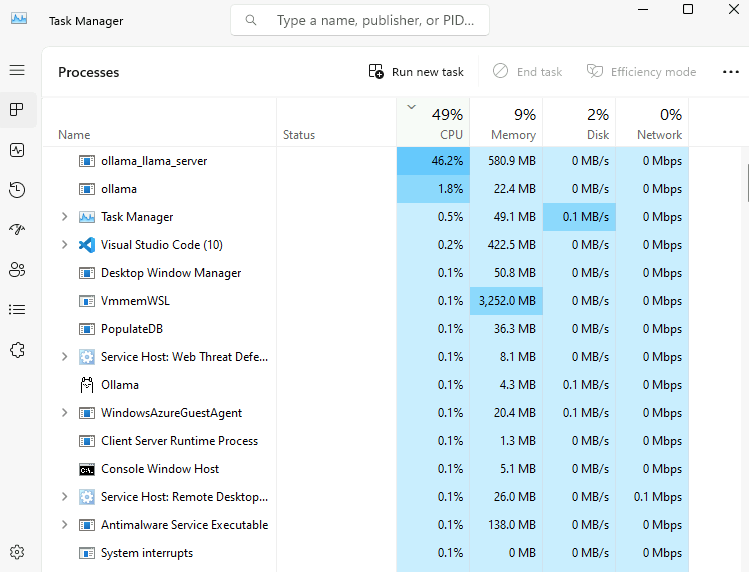Click the Service Host Remote Desktop gear icon
The width and height of the screenshot is (749, 572).
coord(87,497)
